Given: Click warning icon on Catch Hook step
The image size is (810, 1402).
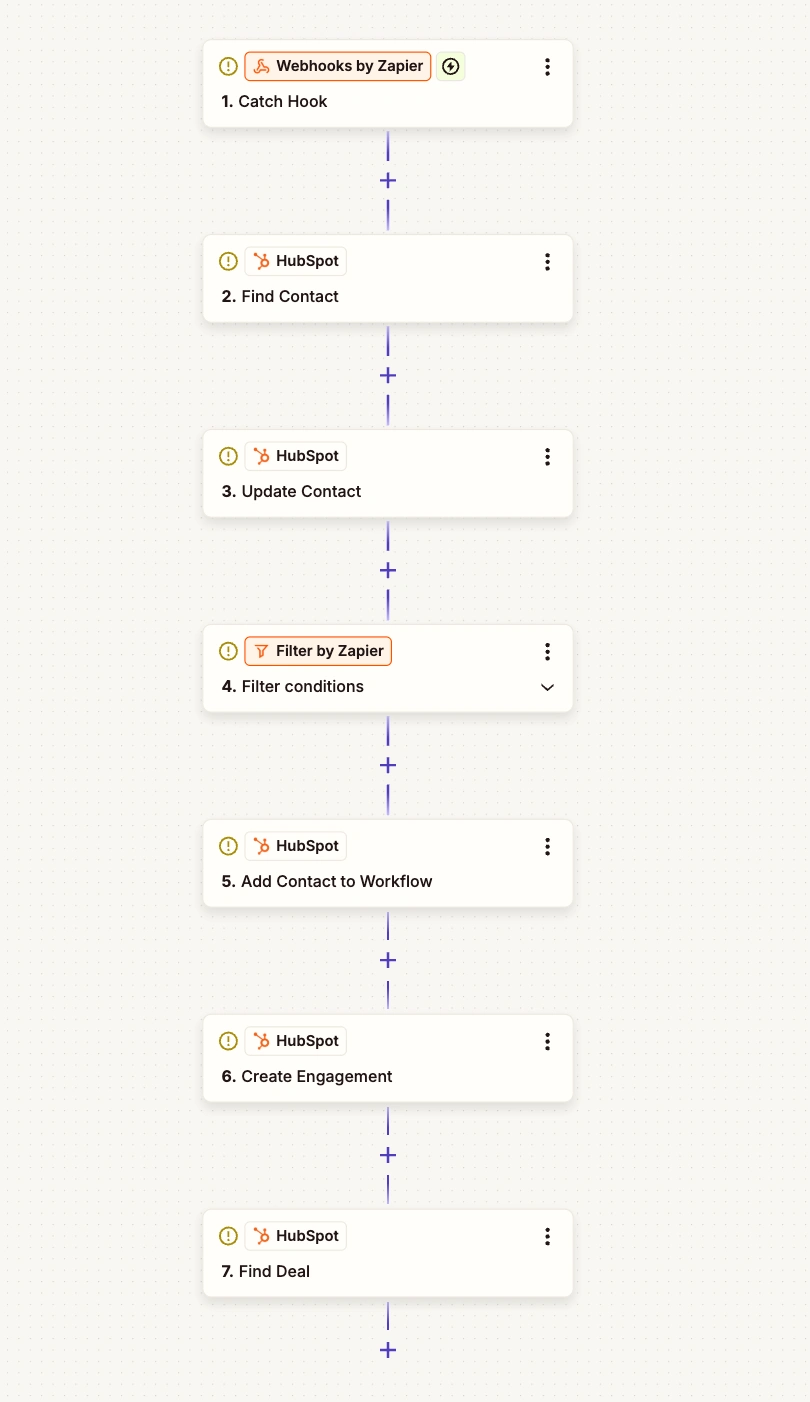Looking at the screenshot, I should coord(228,67).
